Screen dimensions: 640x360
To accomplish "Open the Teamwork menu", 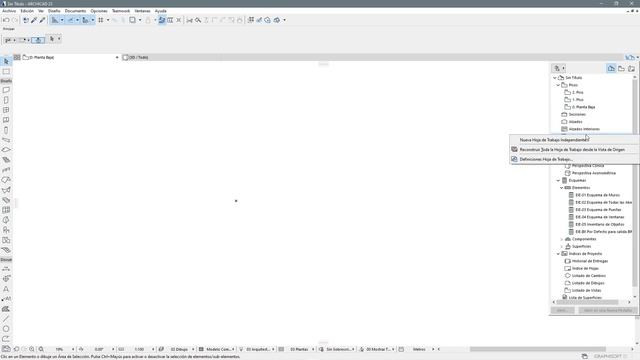I will pos(121,11).
